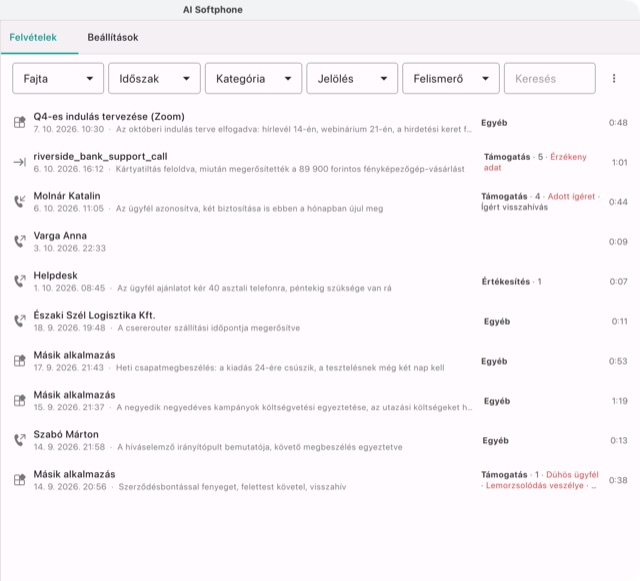Screen dimensions: 640x581
Task: Click incoming call icon beside Molnár Katalin
Action: [20, 202]
